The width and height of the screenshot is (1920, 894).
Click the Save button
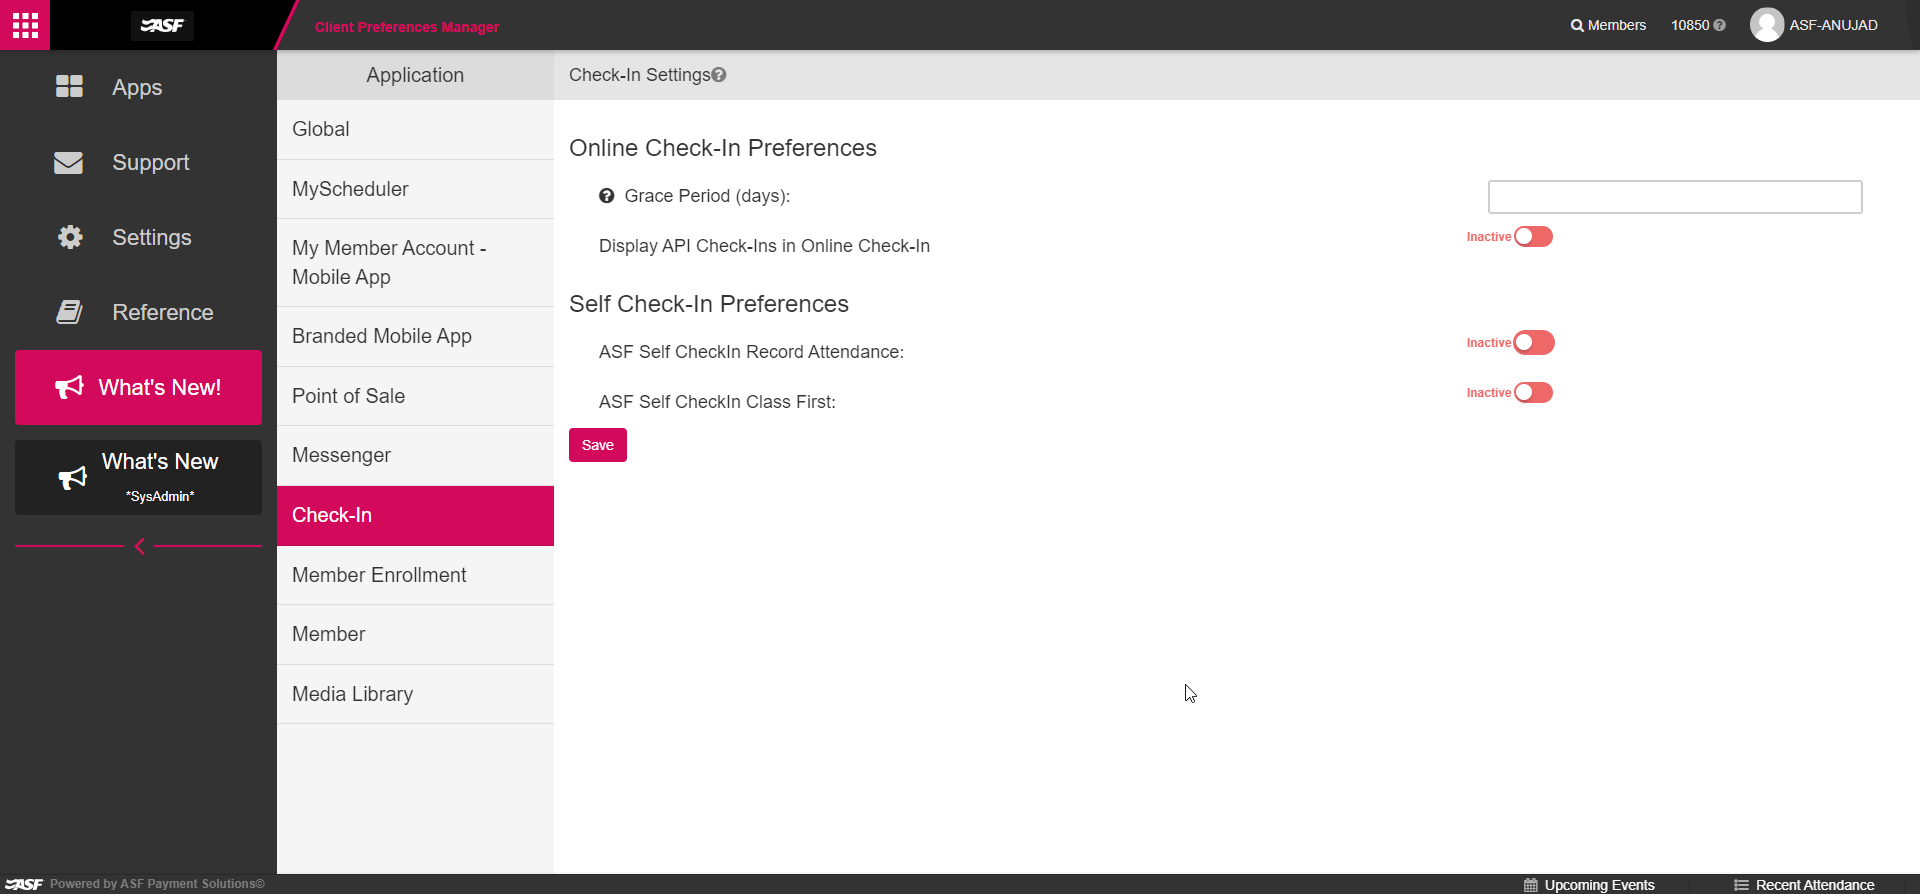coord(598,445)
